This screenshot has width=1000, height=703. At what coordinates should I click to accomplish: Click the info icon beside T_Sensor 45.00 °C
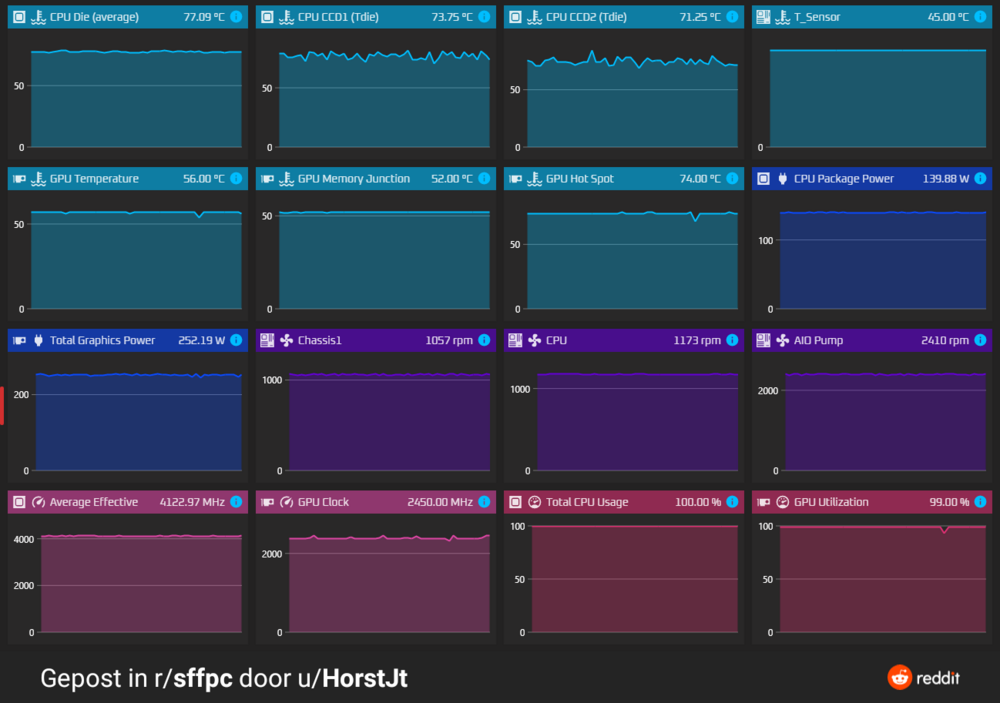click(x=980, y=17)
